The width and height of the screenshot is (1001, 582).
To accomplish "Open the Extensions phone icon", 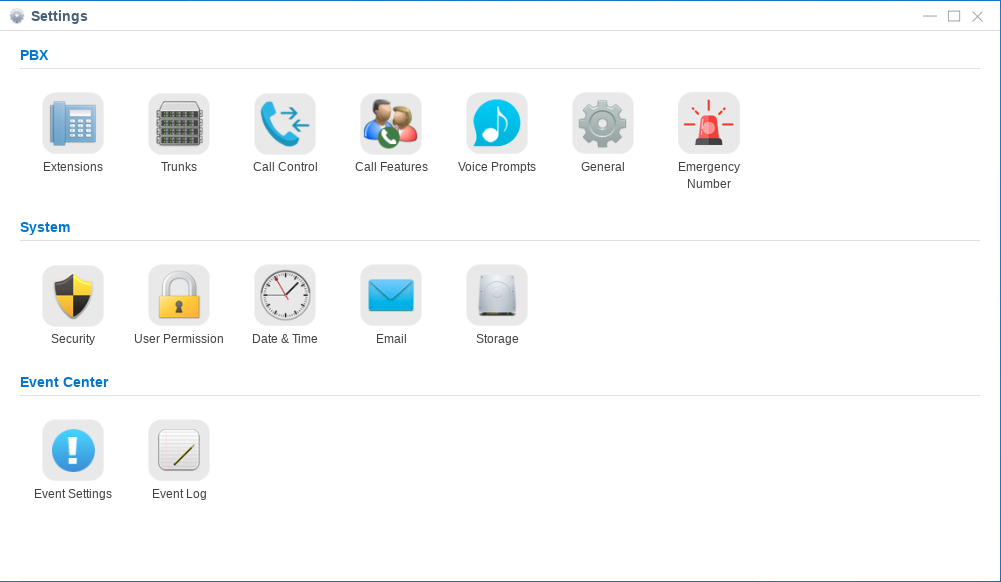I will (73, 123).
